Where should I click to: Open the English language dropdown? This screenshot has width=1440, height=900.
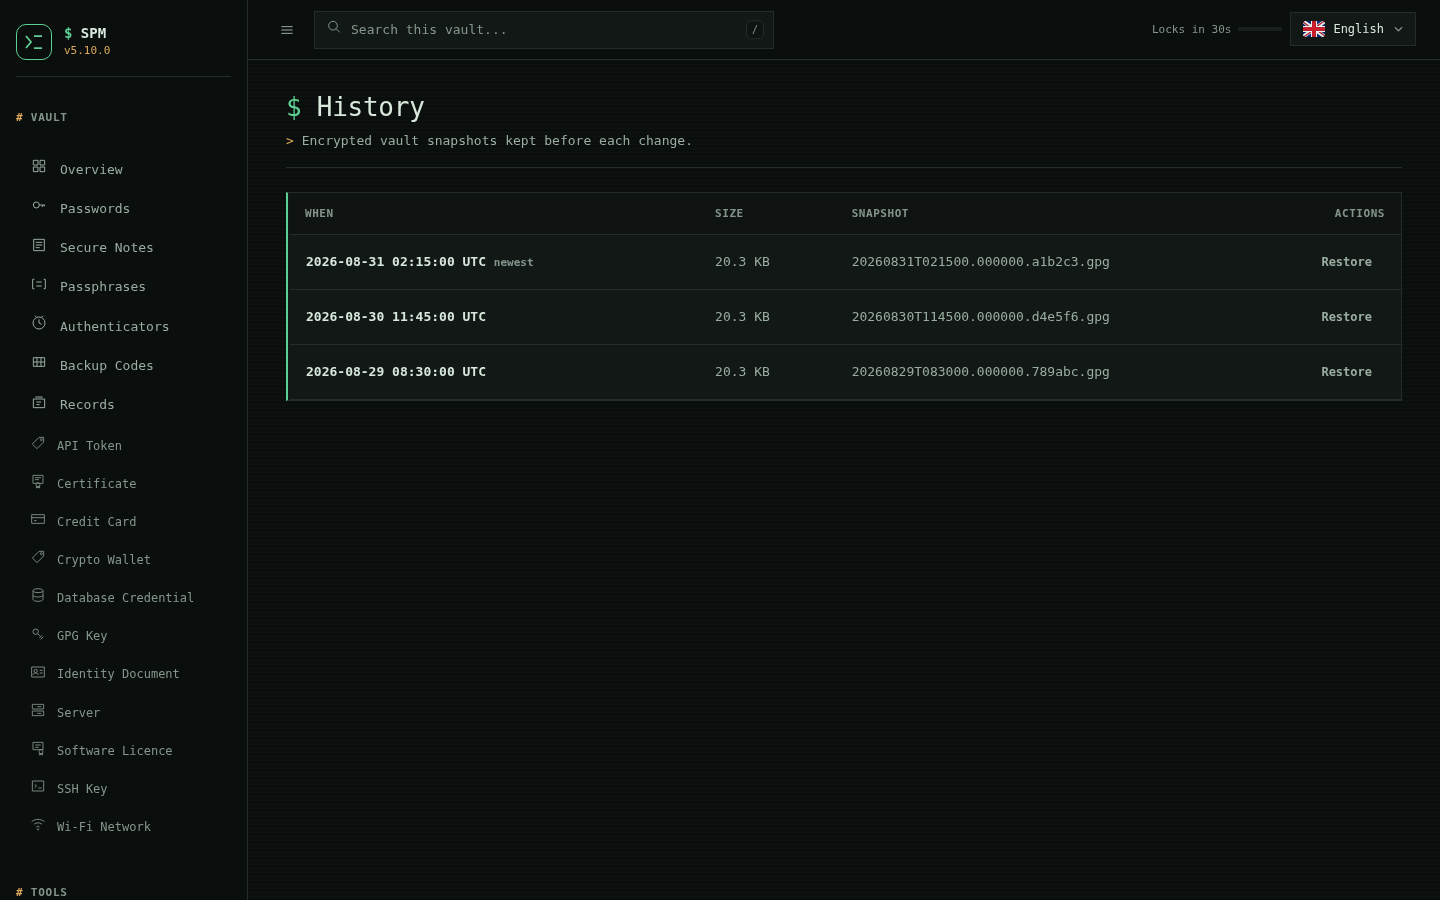coord(1353,29)
